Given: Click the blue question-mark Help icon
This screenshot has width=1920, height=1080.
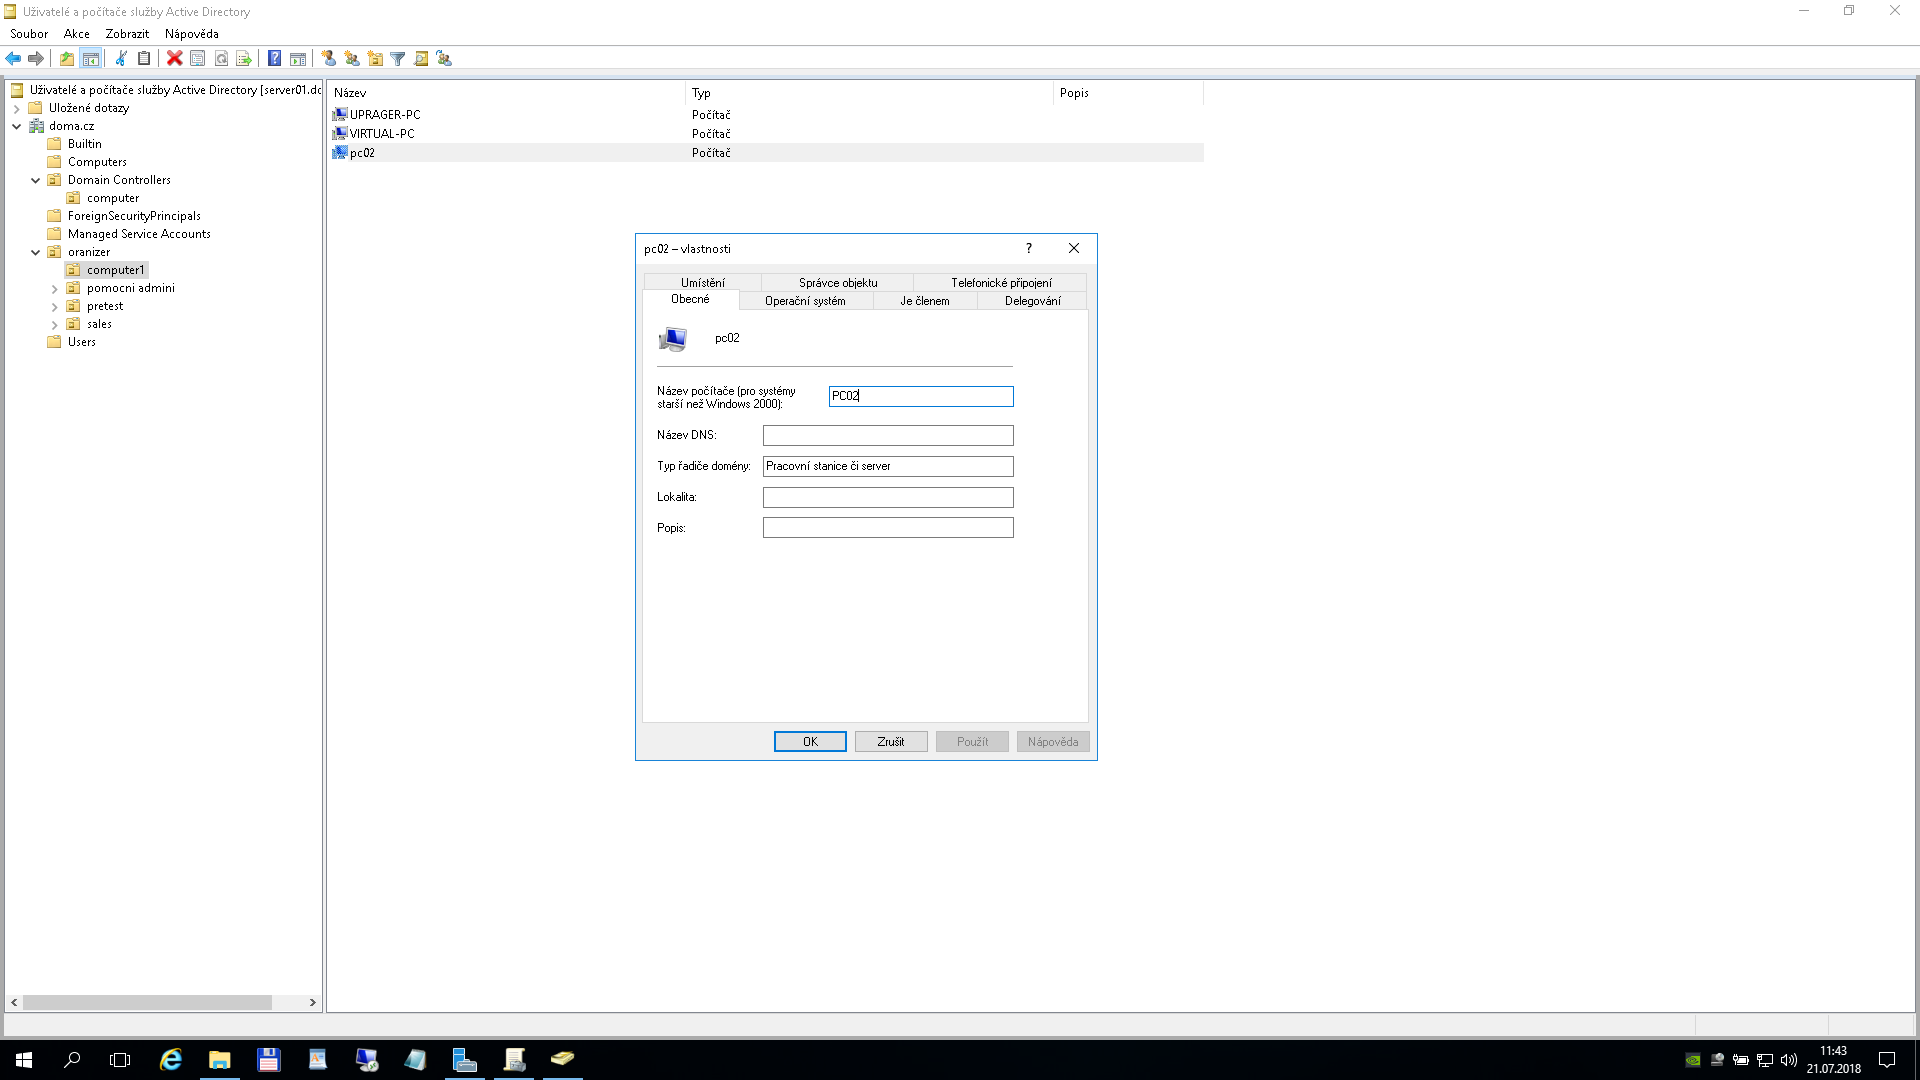Looking at the screenshot, I should (x=275, y=58).
